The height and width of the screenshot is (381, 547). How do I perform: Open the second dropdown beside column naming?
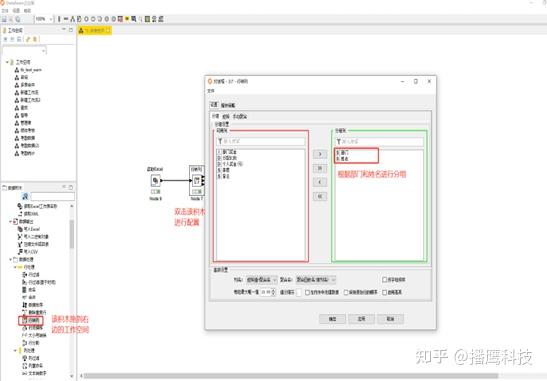pyautogui.click(x=316, y=280)
